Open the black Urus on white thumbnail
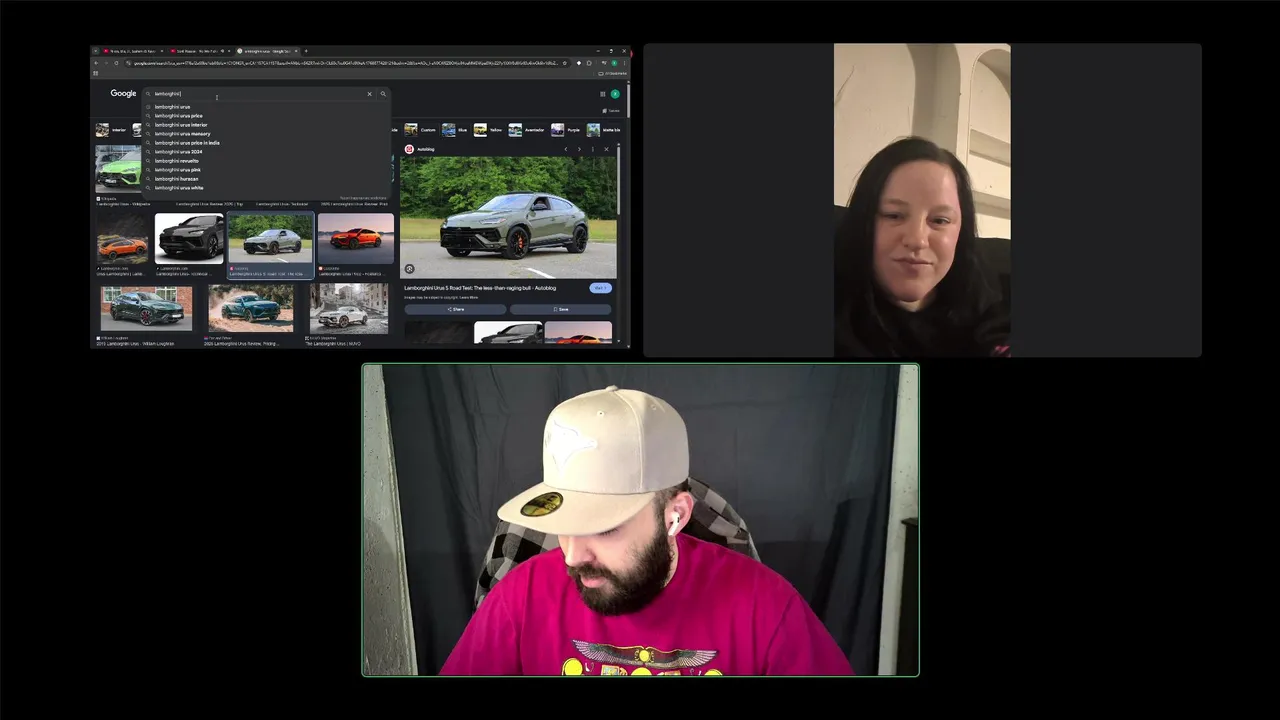The width and height of the screenshot is (1280, 720). 189,239
